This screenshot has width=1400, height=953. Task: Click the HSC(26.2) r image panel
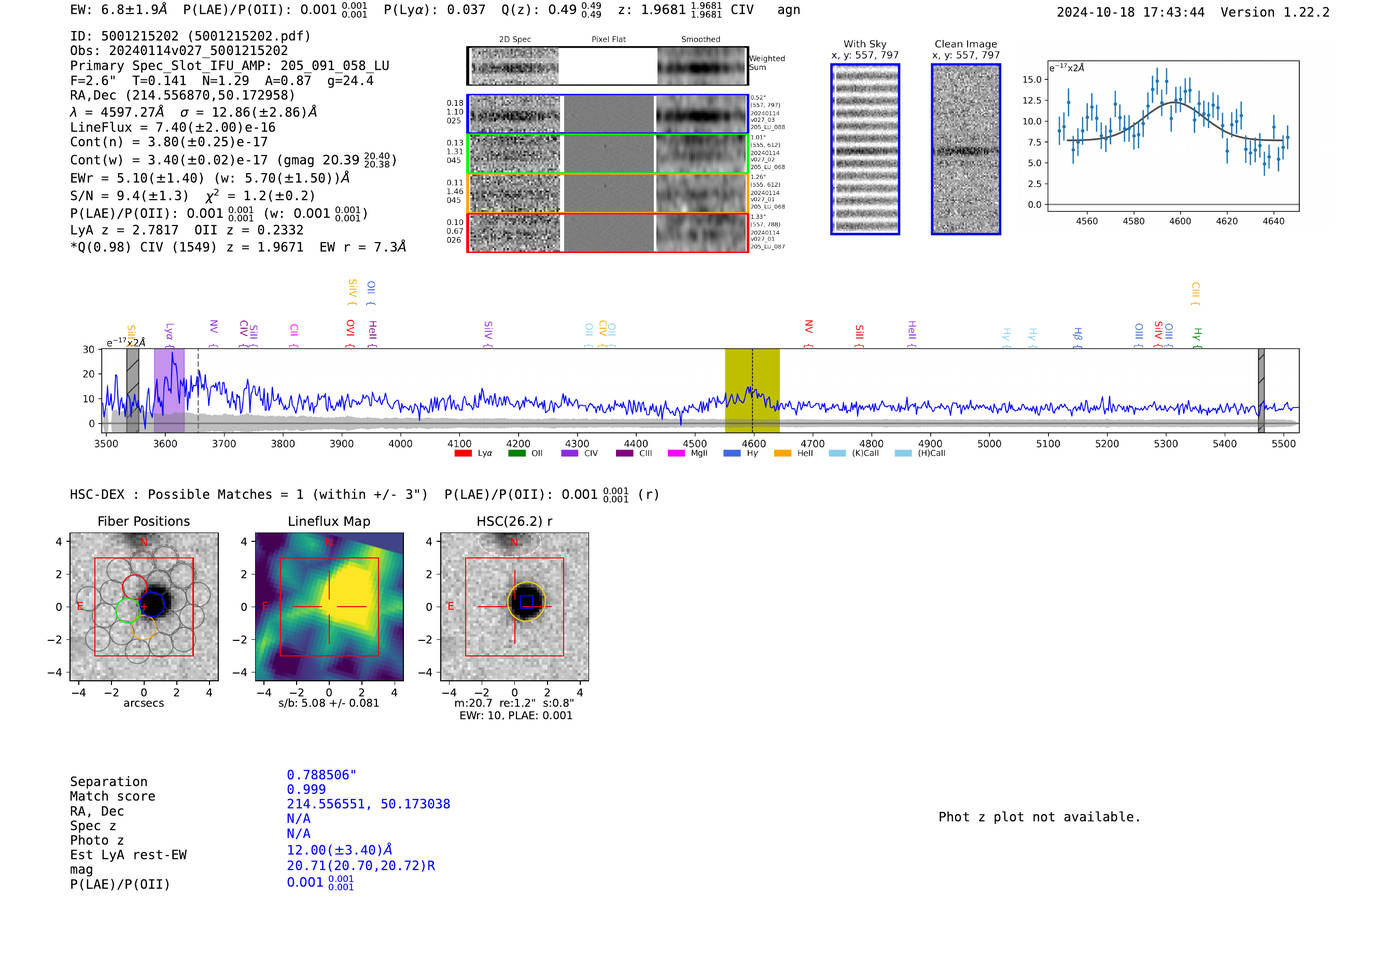click(514, 607)
